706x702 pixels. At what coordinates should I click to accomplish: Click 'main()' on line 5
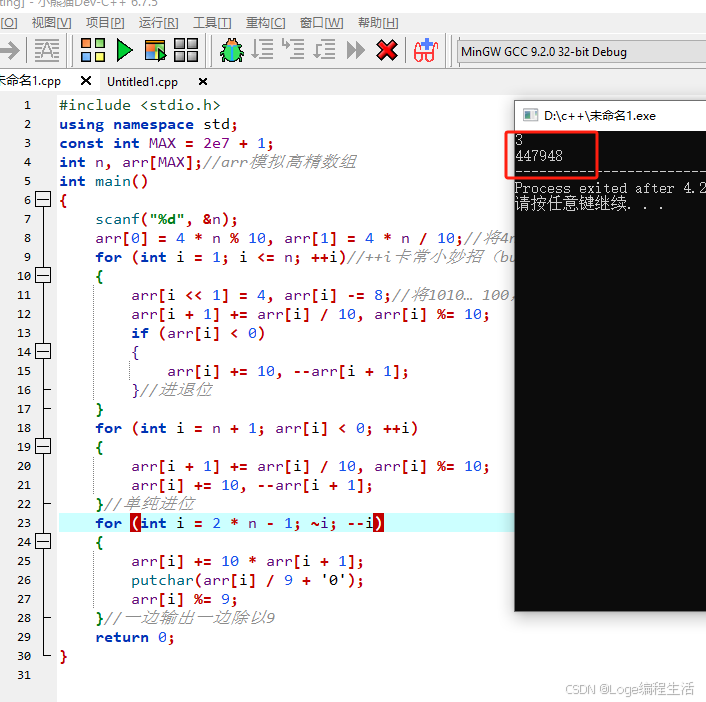pyautogui.click(x=122, y=181)
